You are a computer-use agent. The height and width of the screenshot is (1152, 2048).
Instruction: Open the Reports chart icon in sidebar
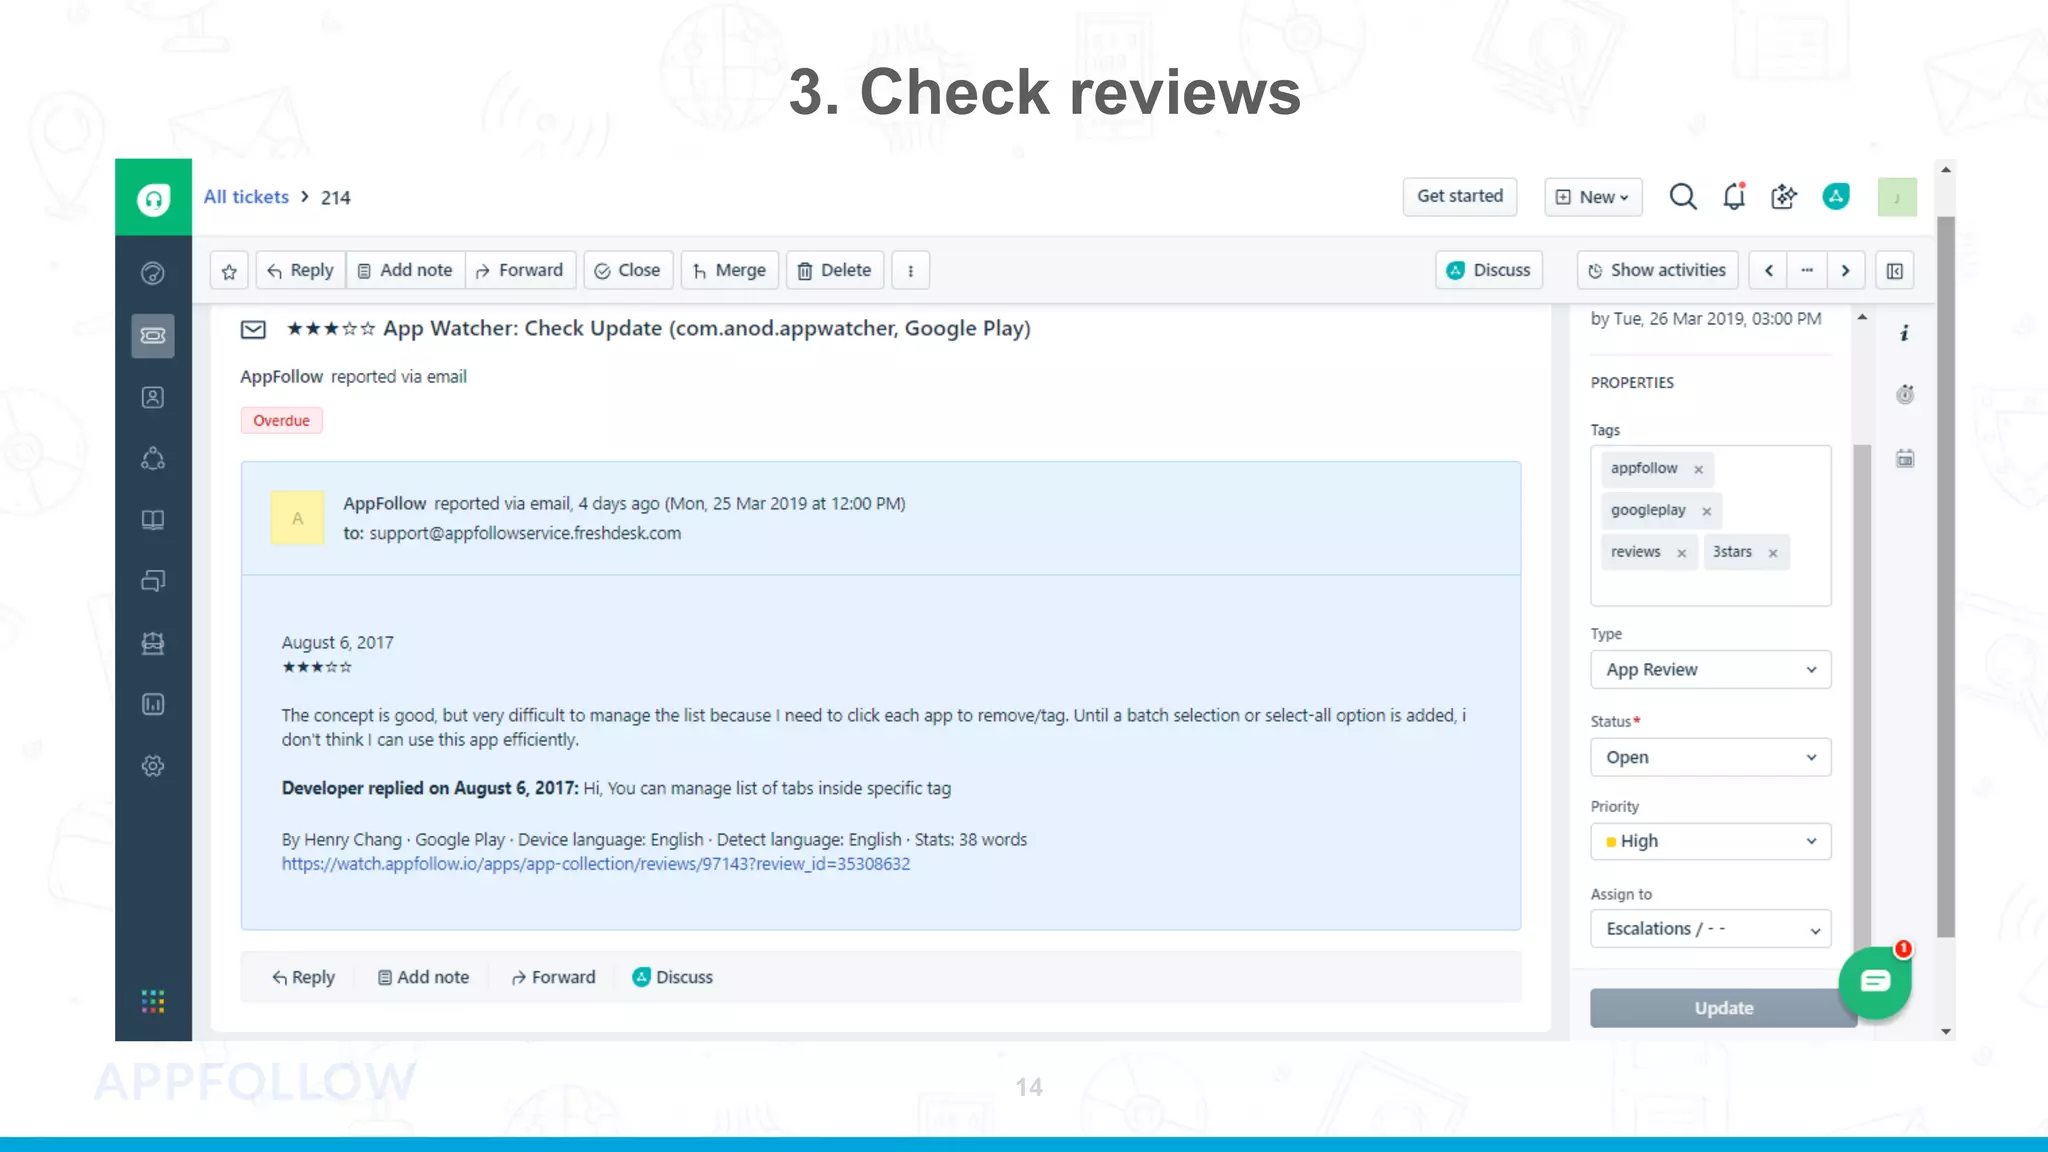point(153,704)
